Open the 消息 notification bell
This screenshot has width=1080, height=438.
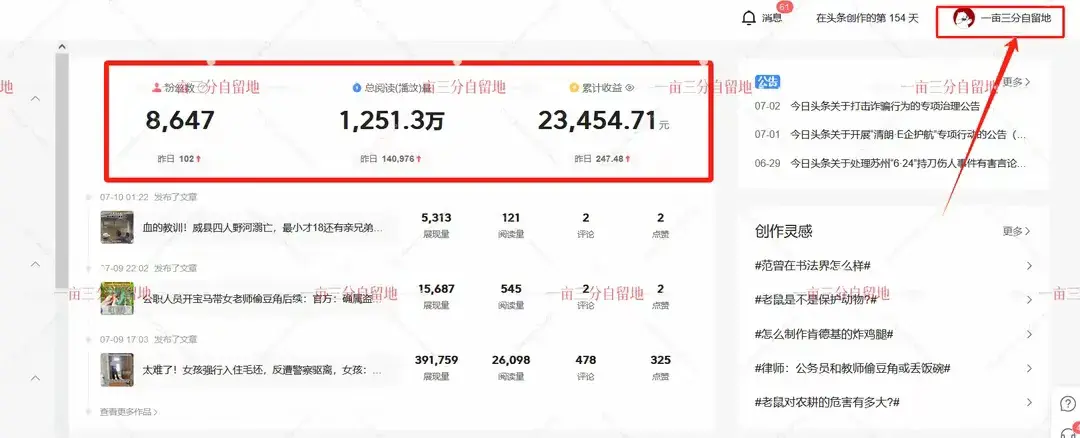(749, 18)
